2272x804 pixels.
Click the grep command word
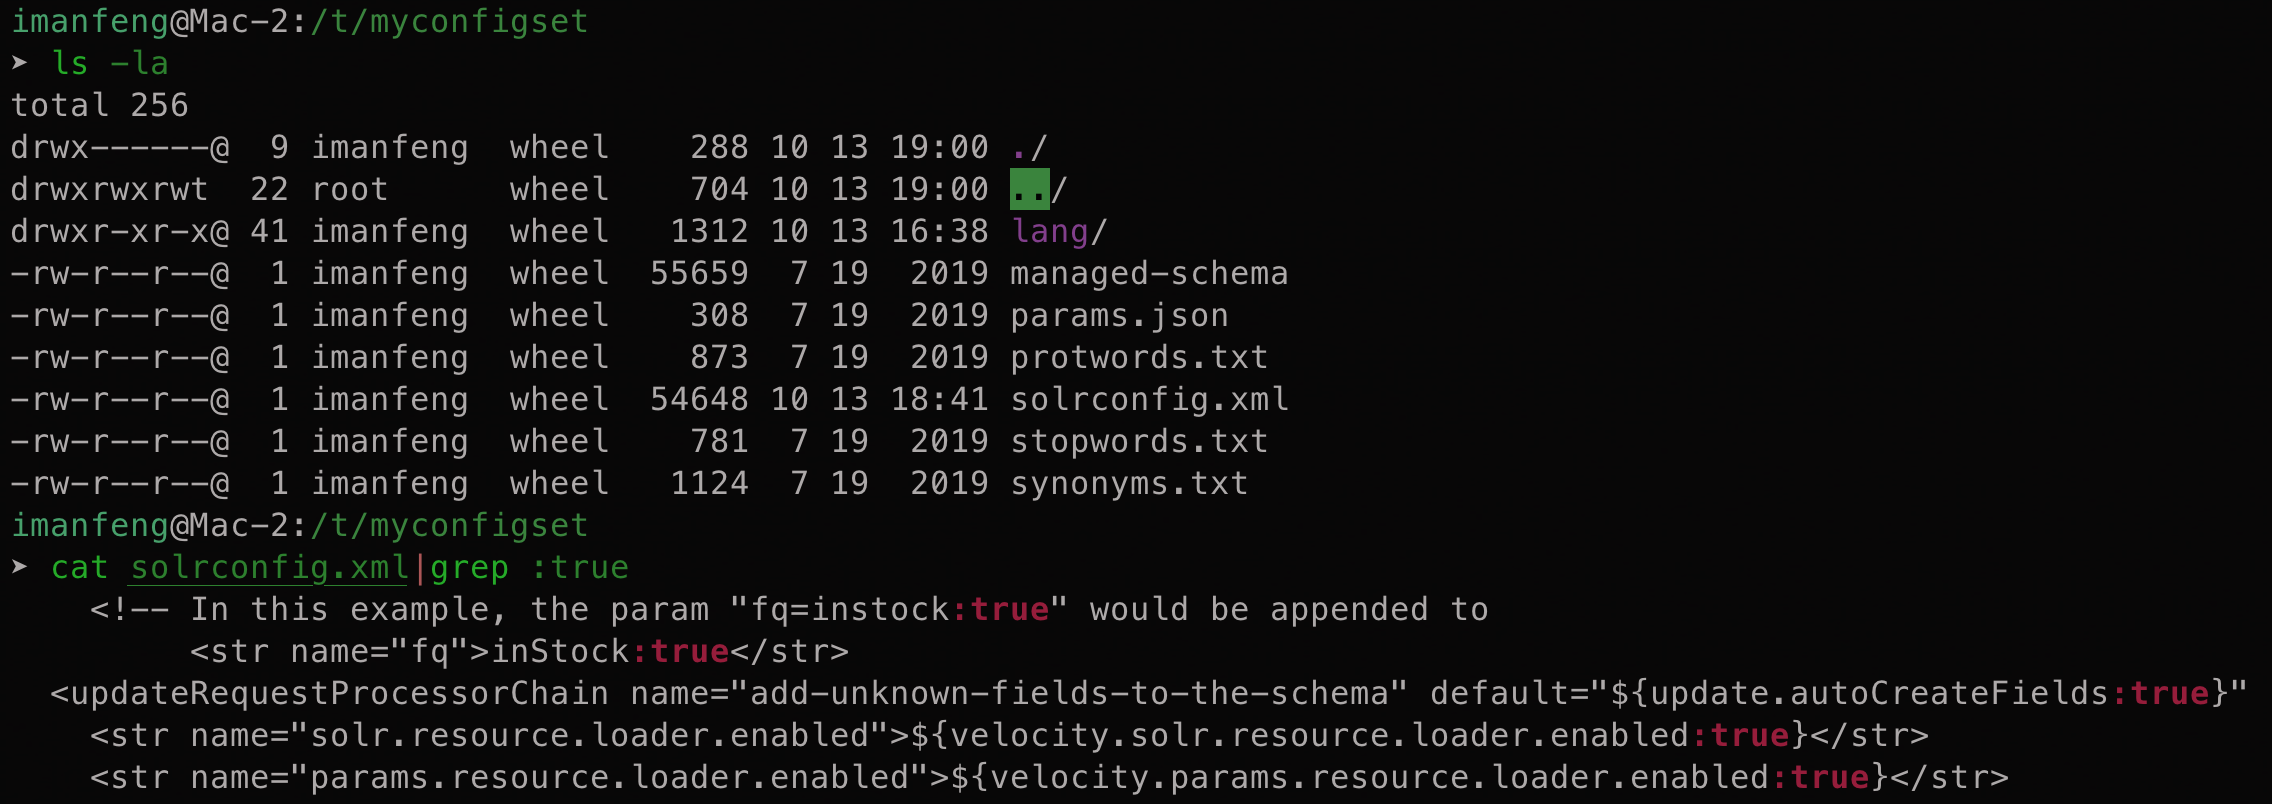click(469, 567)
